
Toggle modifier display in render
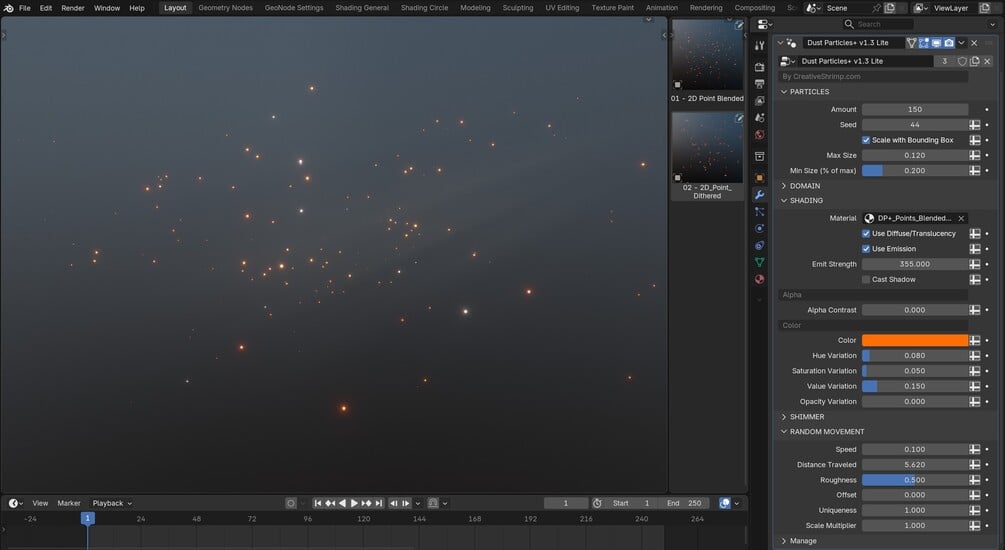(x=949, y=43)
